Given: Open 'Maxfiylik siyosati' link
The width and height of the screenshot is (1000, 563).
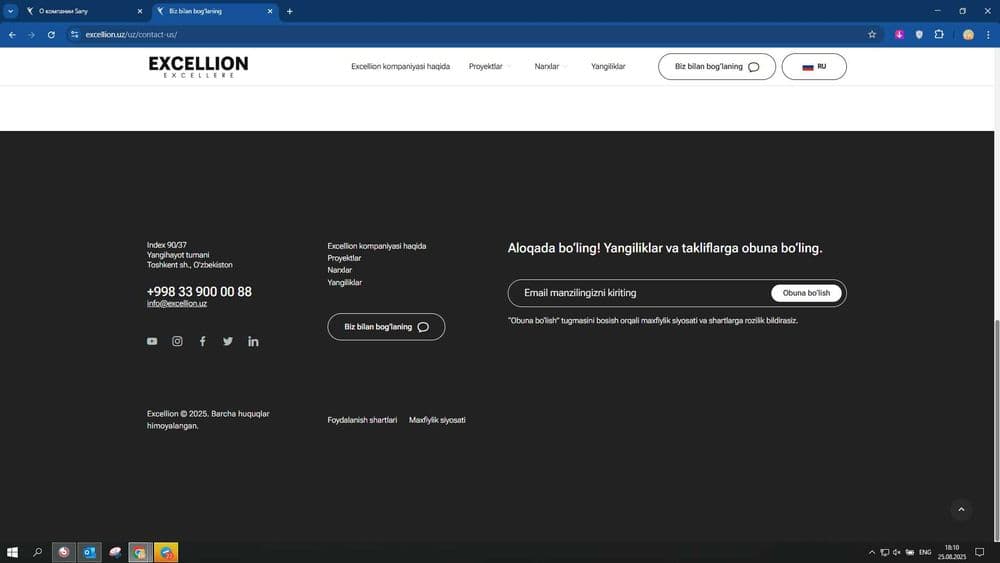Looking at the screenshot, I should [x=437, y=420].
